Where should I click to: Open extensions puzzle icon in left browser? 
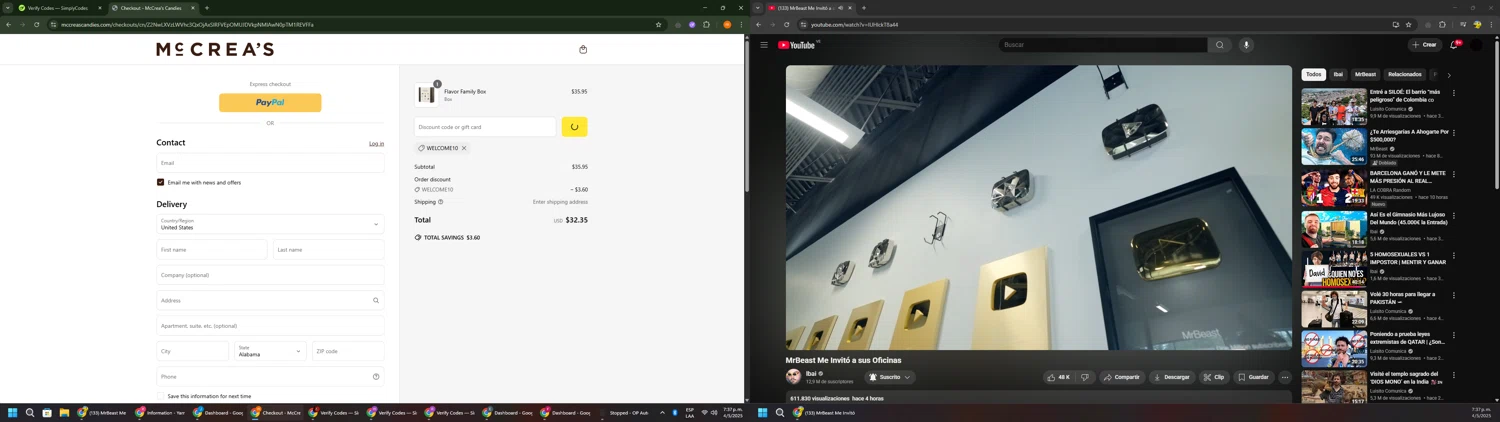[707, 25]
